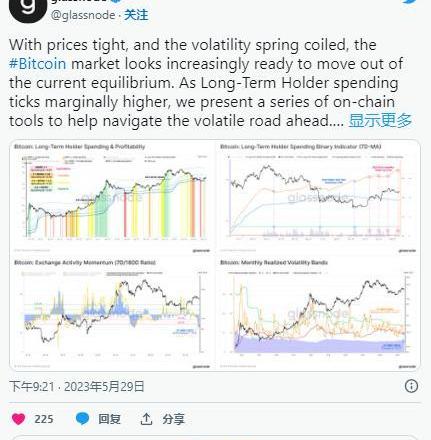Open Long-Term Holder Spending & Profitability chart
431x440 pixels.
pos(112,198)
